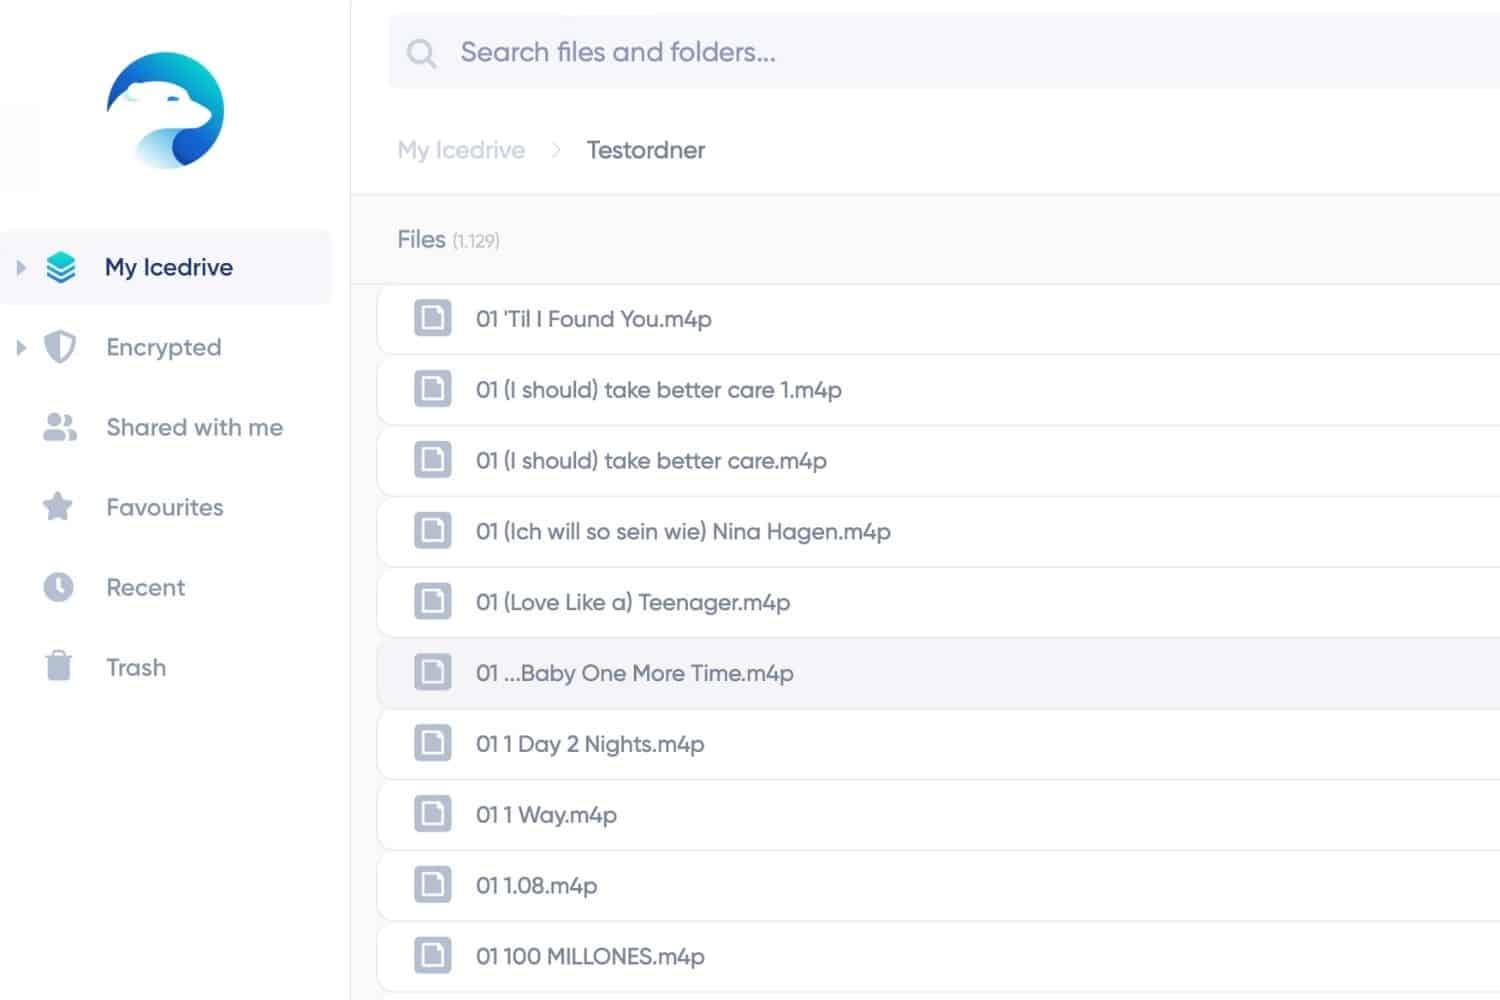Open Shared with me
The height and width of the screenshot is (1000, 1500).
point(194,427)
